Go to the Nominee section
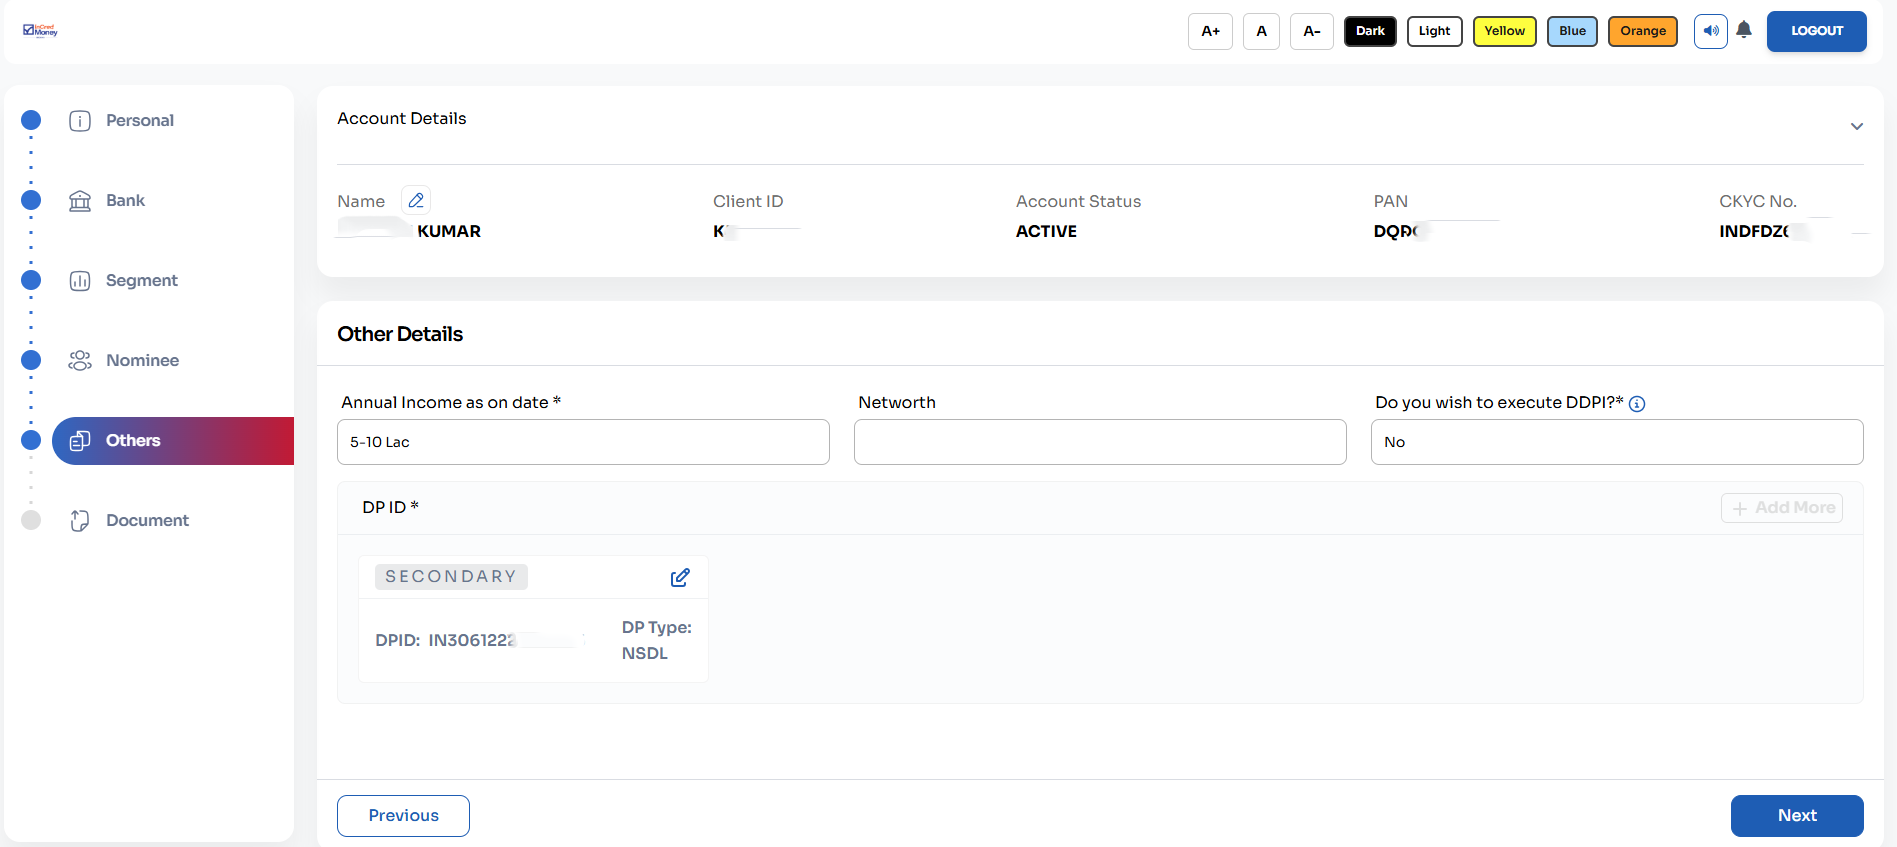 [143, 361]
